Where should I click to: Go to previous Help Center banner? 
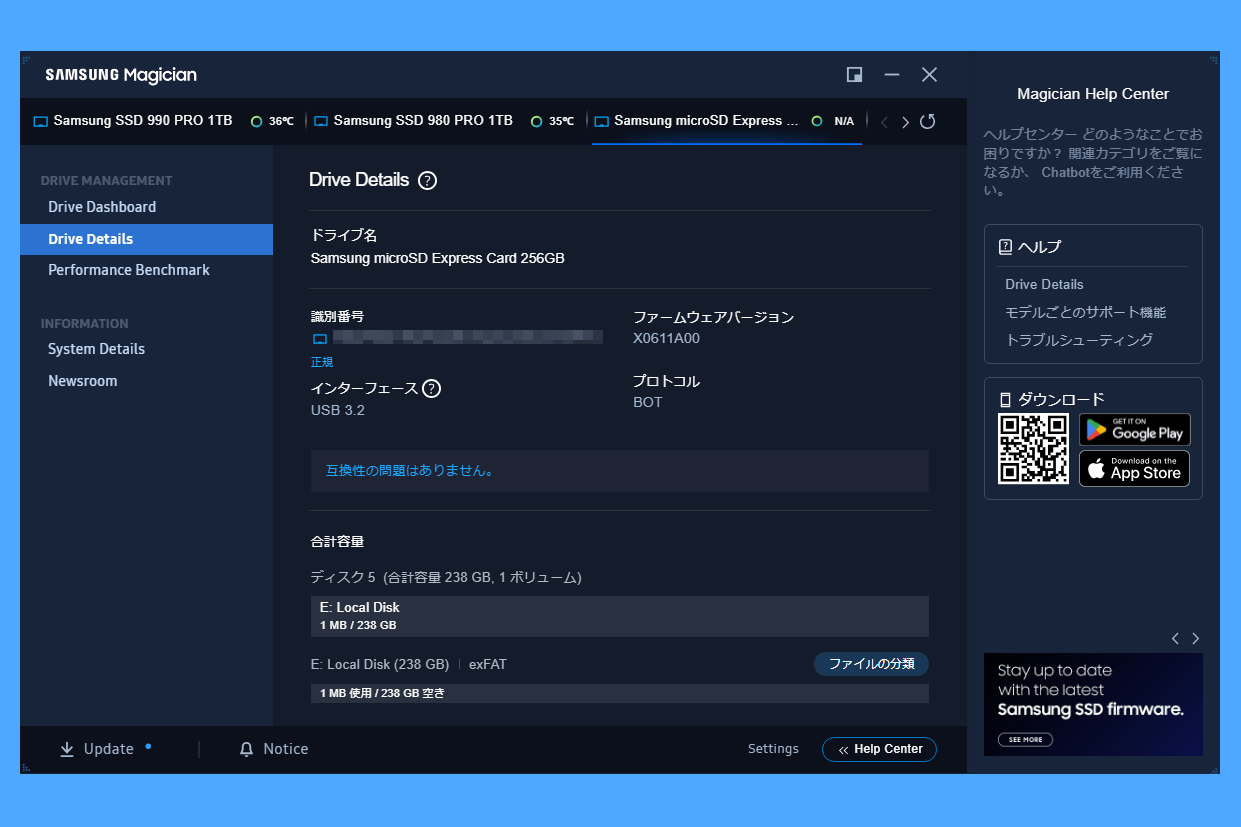pos(1175,639)
